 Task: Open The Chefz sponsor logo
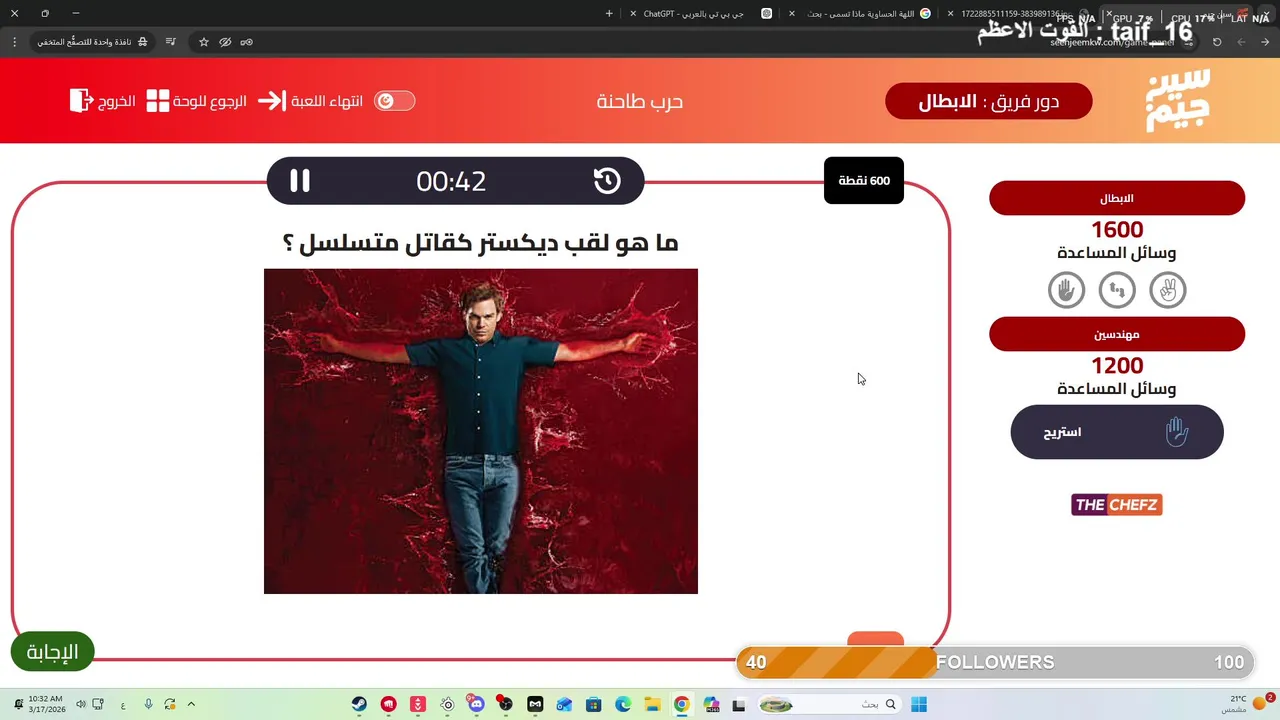click(1117, 505)
